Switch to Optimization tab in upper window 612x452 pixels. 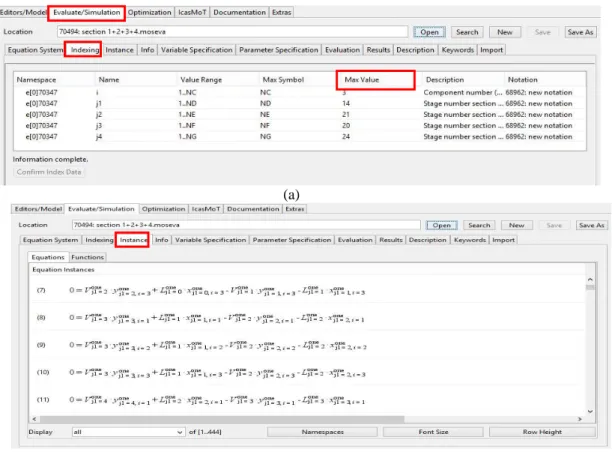point(149,12)
